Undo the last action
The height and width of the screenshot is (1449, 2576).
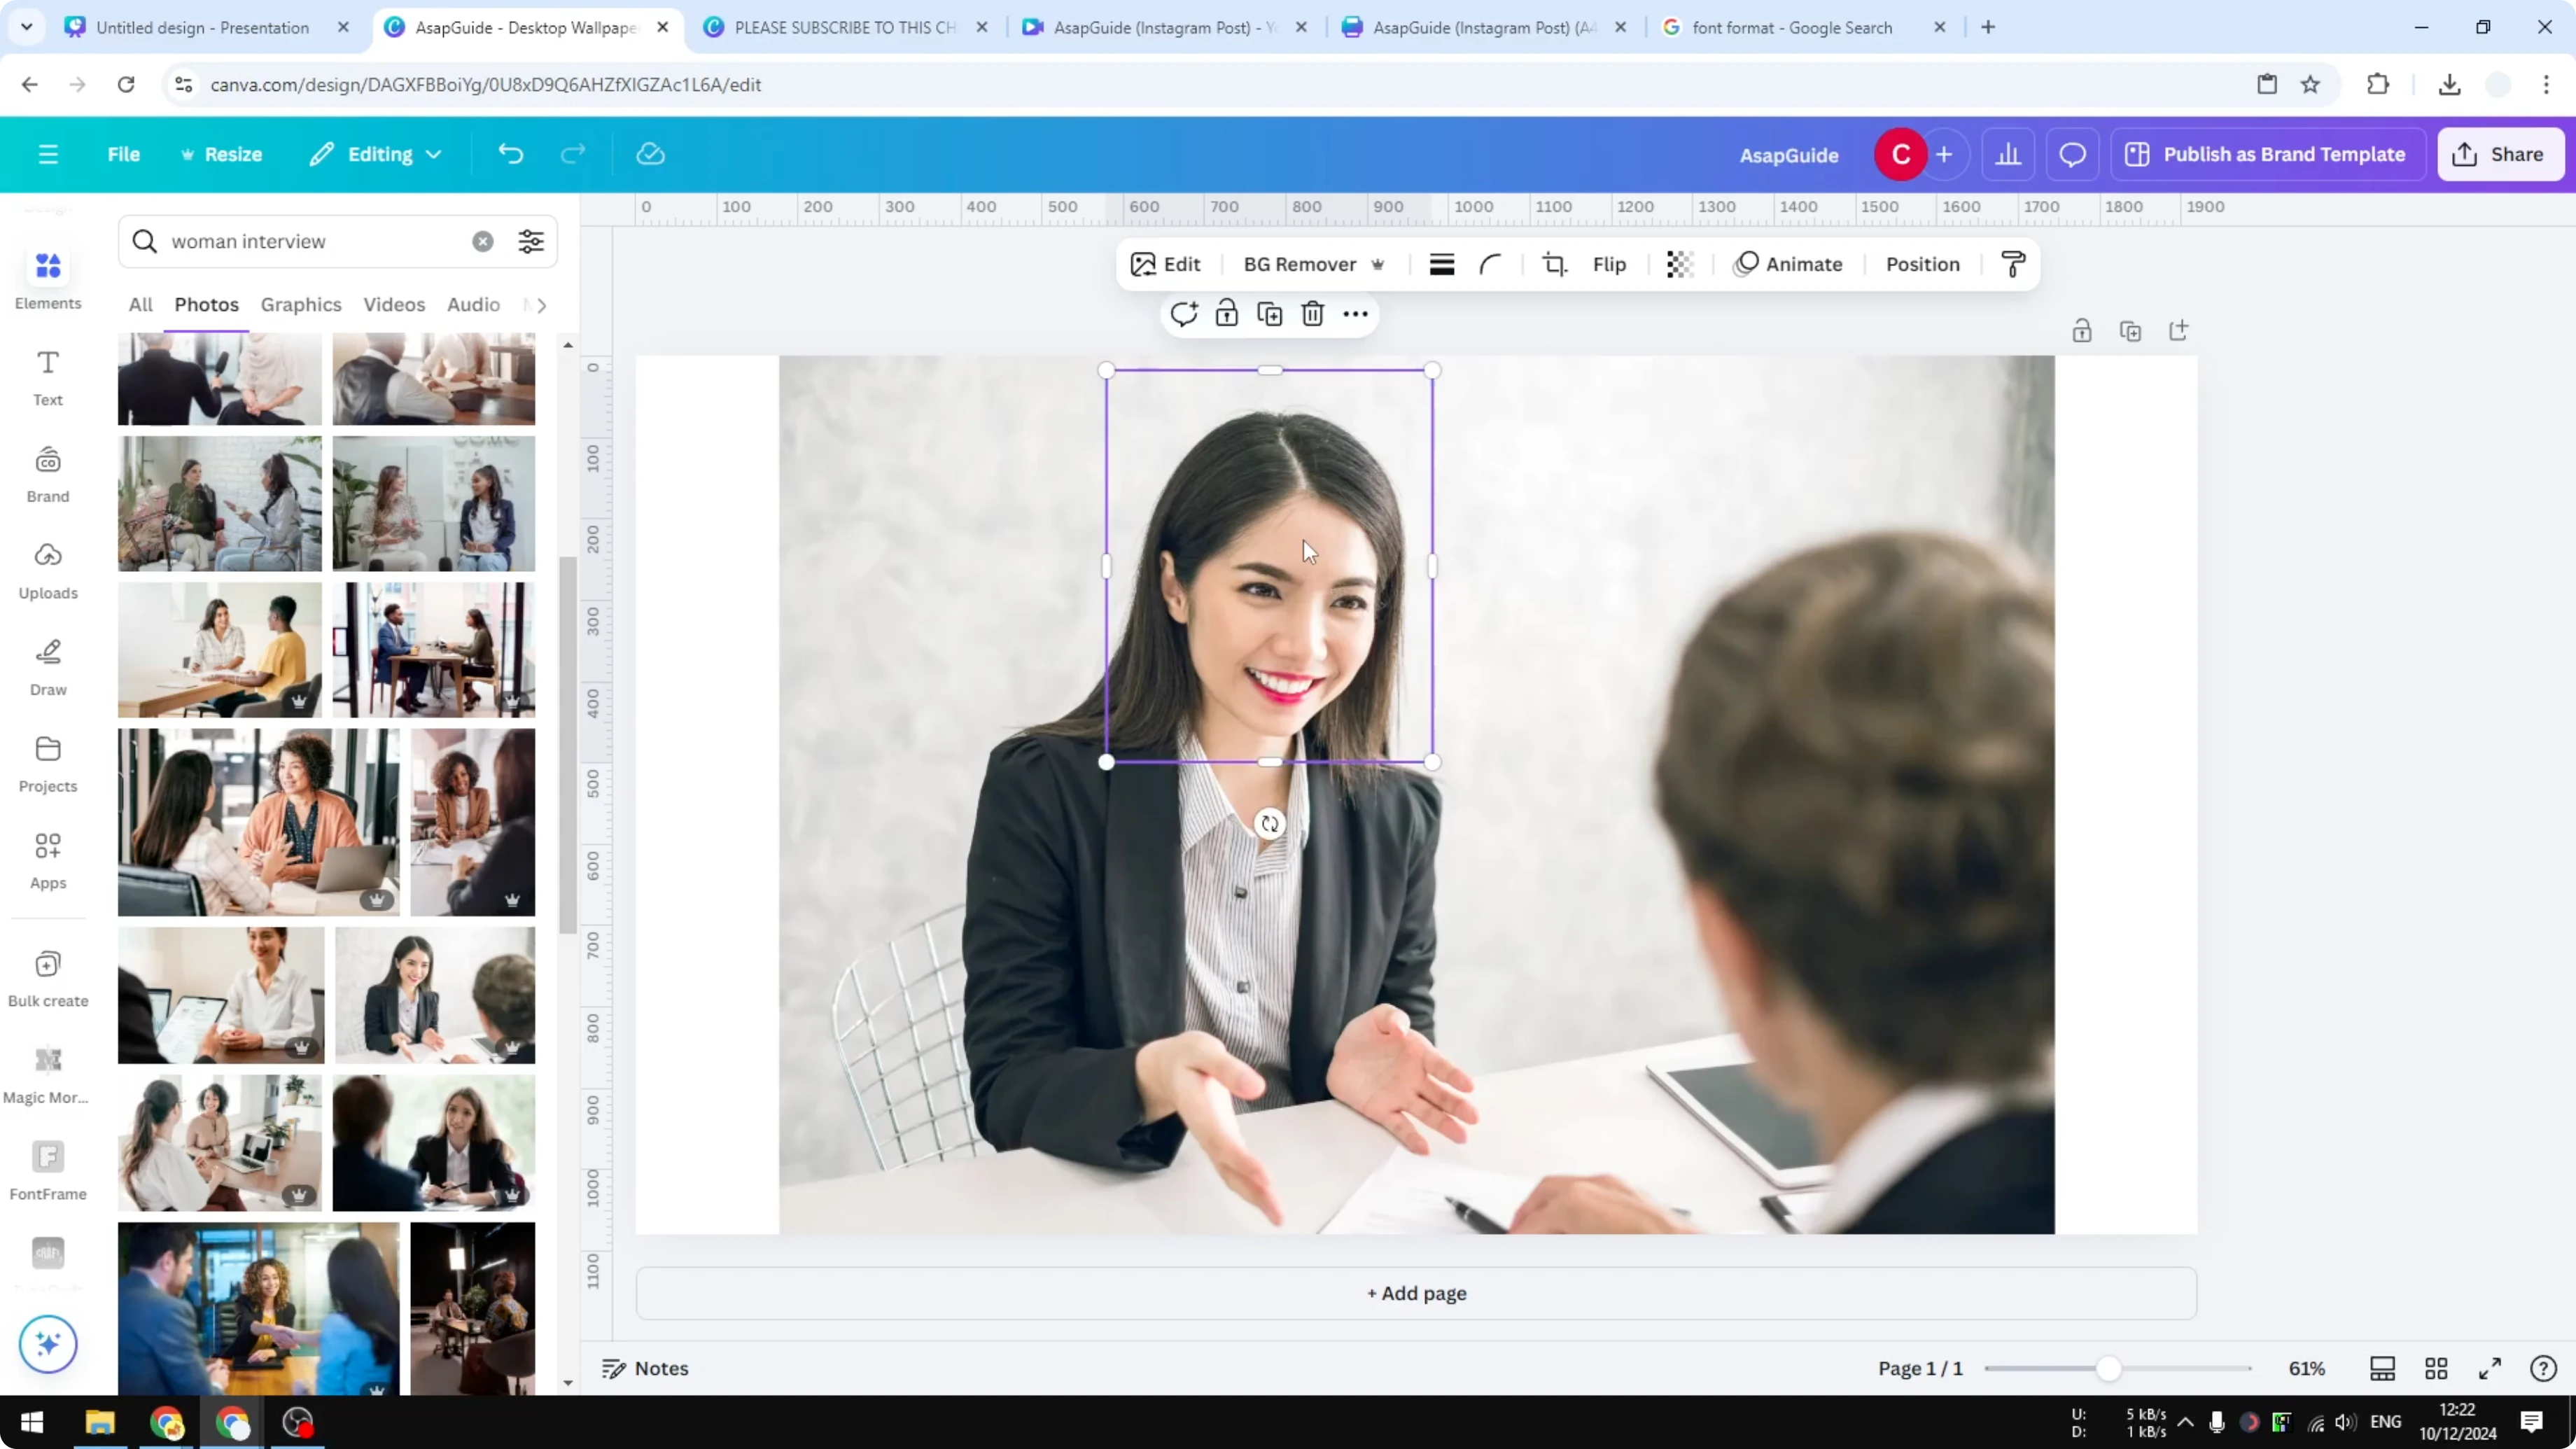click(x=510, y=153)
